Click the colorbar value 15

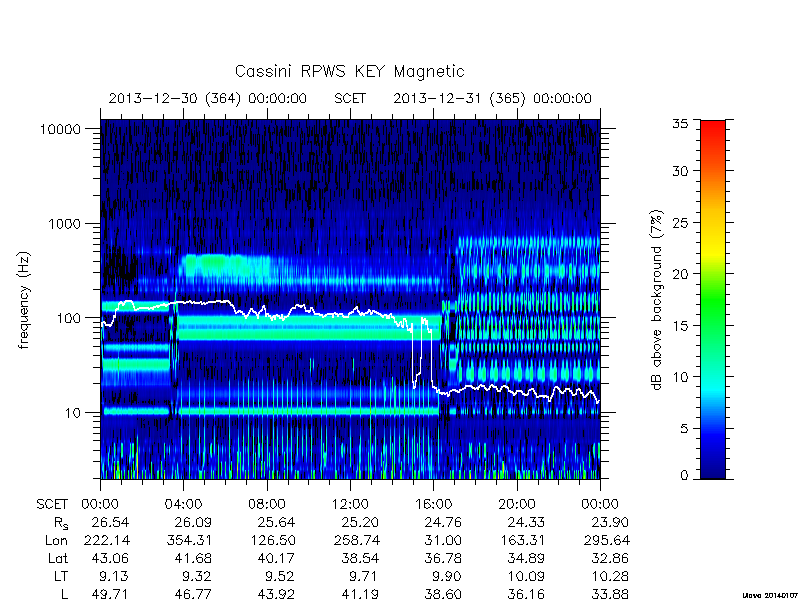(680, 326)
